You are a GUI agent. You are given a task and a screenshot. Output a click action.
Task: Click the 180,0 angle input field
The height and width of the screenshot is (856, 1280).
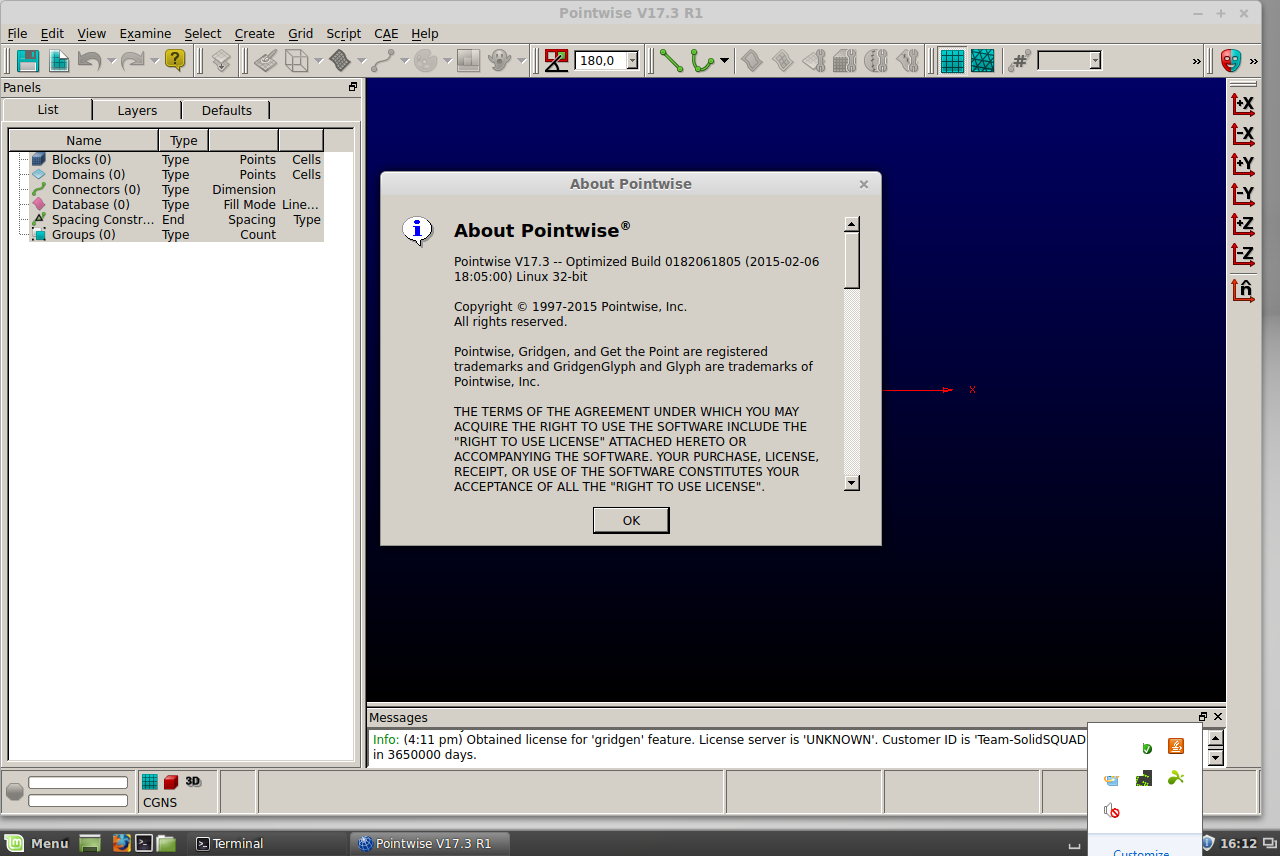[x=600, y=61]
